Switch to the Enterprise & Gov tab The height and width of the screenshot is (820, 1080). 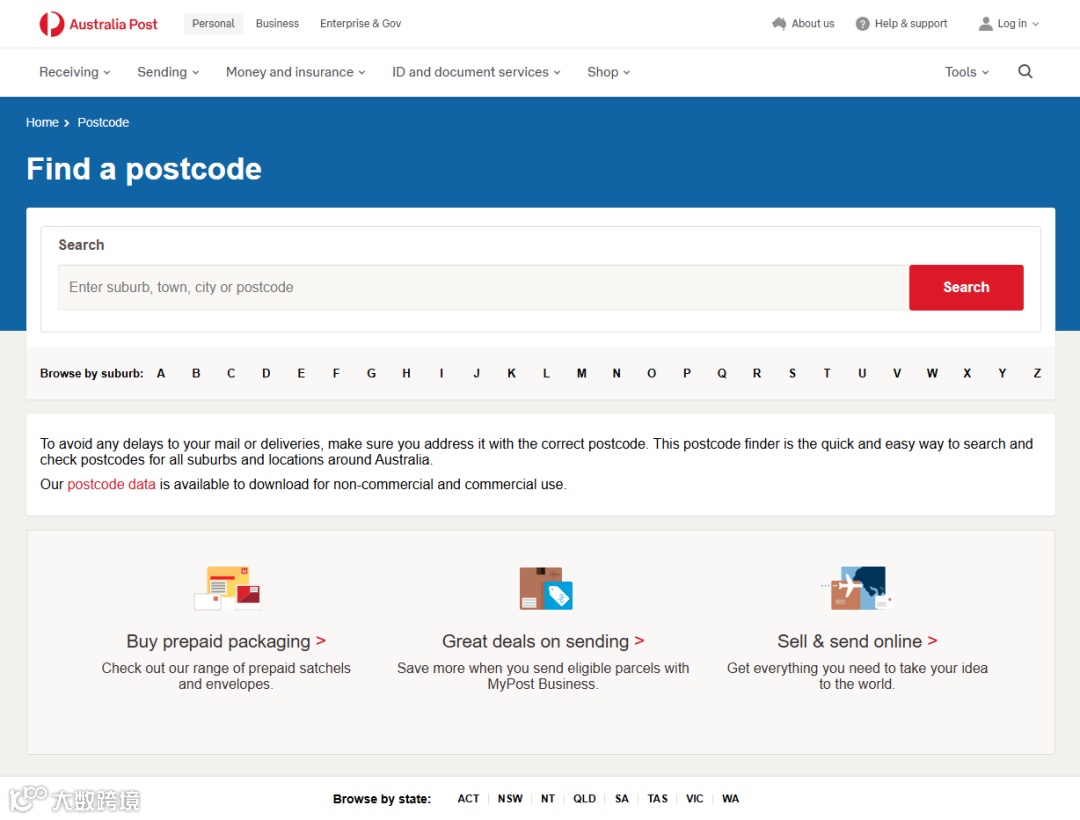tap(360, 23)
